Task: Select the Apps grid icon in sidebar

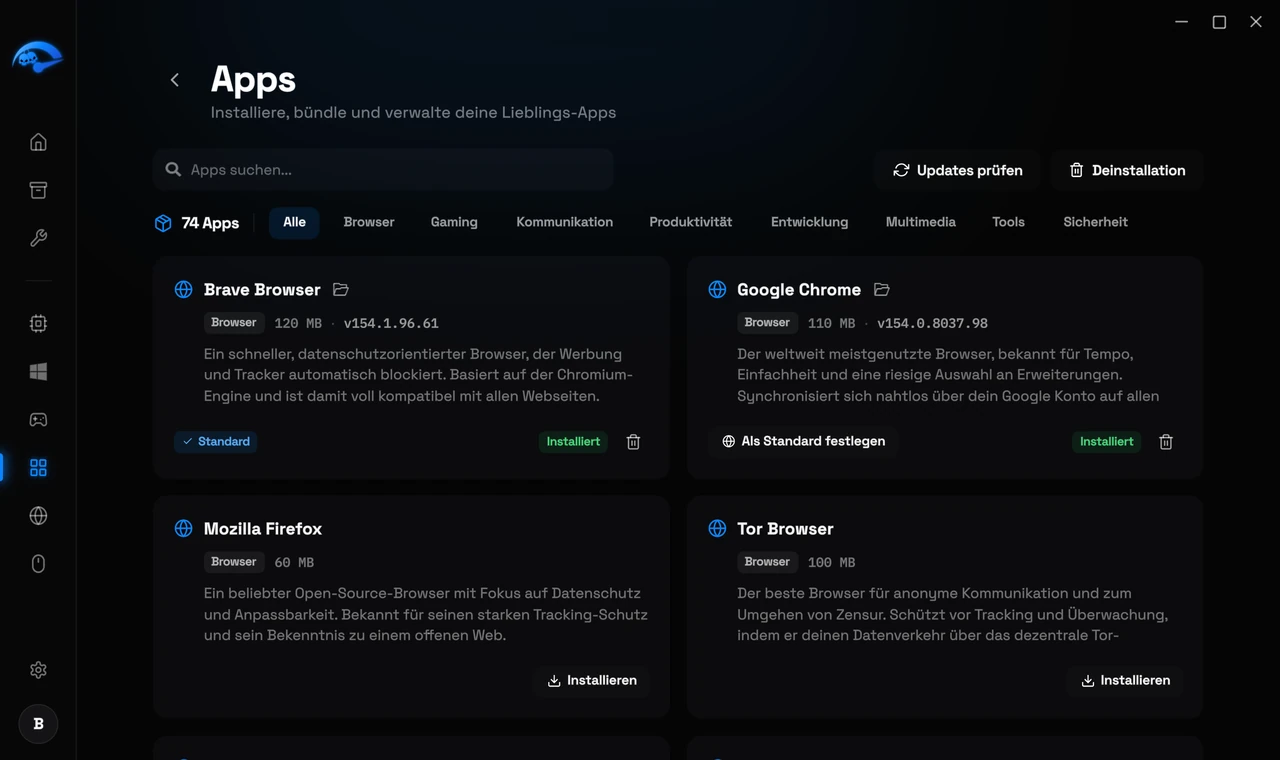Action: click(38, 468)
